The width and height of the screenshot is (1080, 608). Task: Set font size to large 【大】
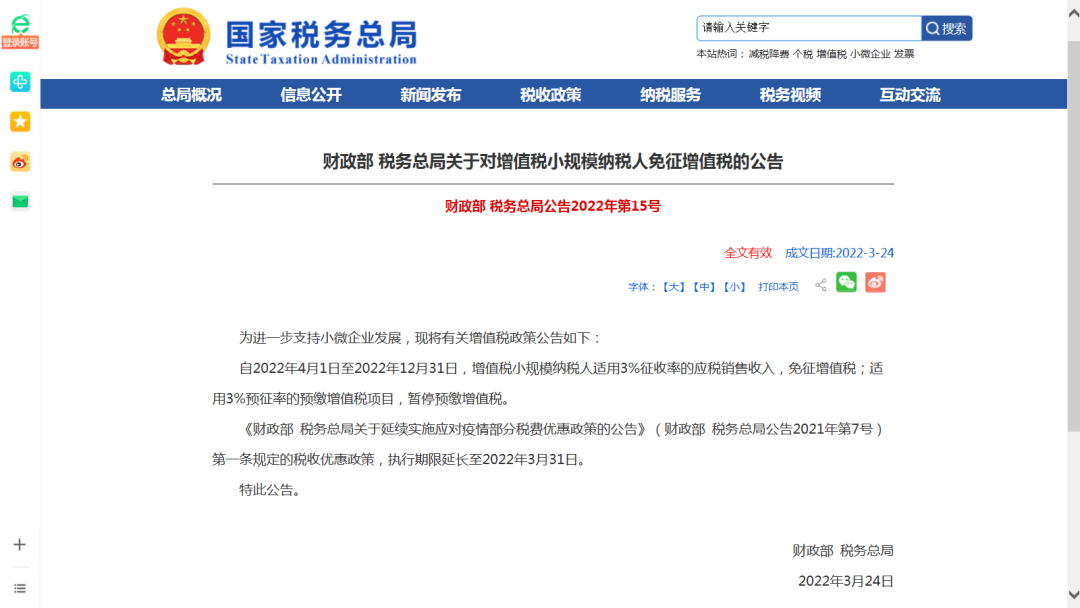coord(674,286)
